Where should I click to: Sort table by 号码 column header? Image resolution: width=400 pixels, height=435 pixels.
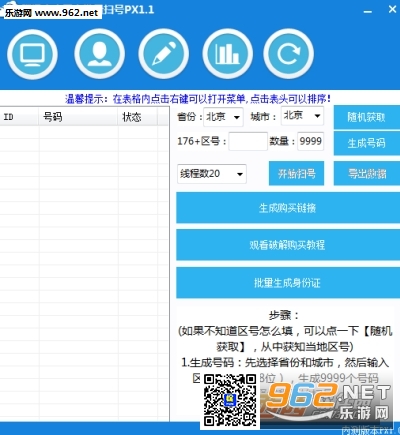(78, 117)
